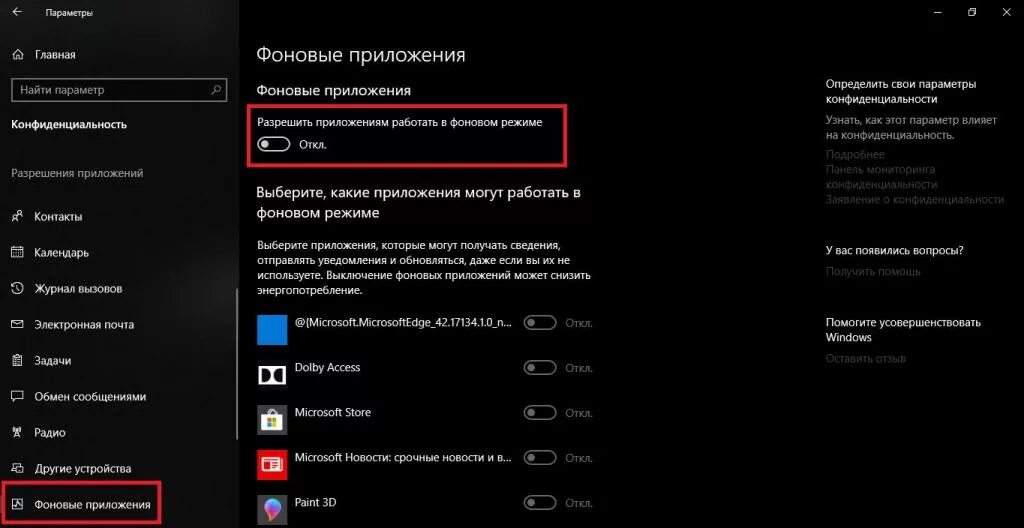Click the Получить помощь link
Viewport: 1024px width, 528px height.
873,271
